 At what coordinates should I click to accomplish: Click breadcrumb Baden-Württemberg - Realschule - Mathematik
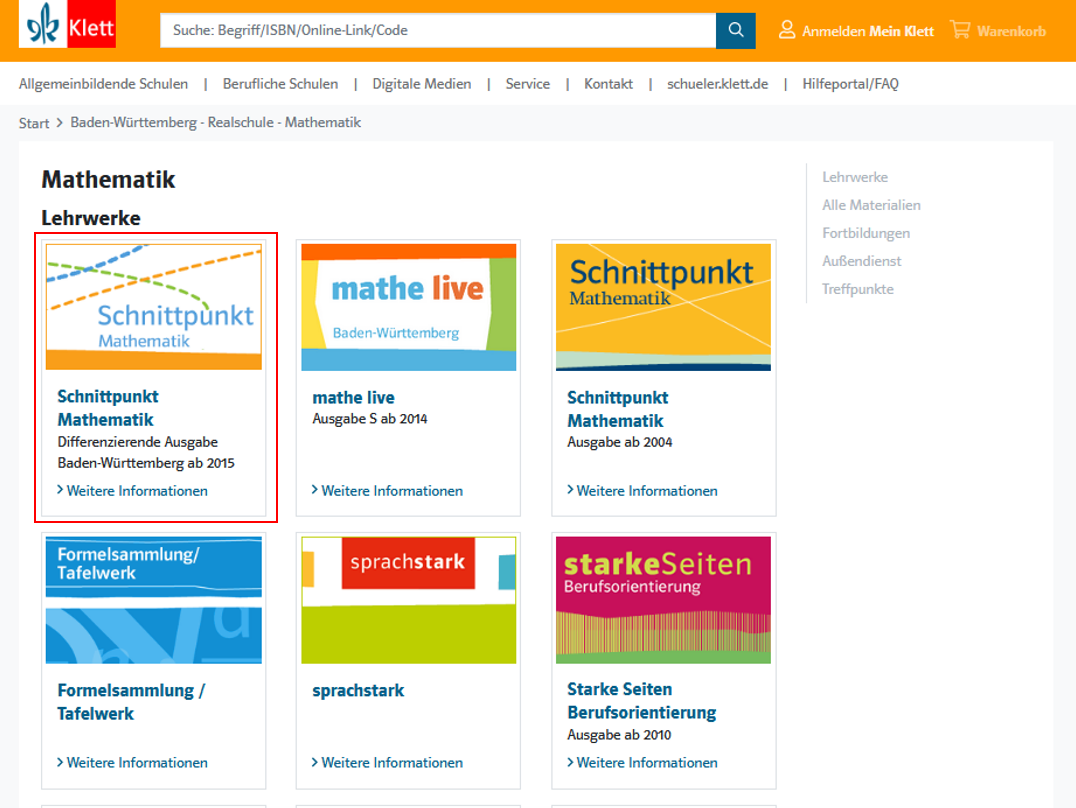tap(215, 122)
